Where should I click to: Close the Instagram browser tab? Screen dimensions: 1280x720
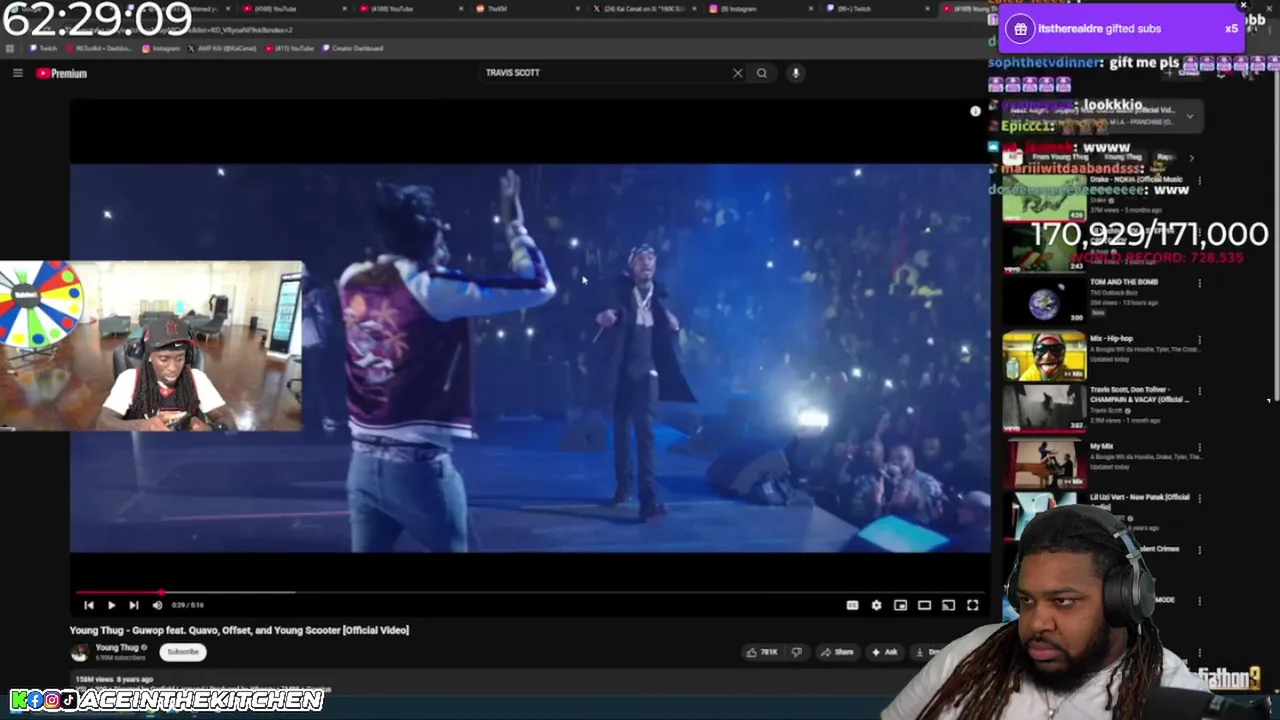tap(813, 9)
